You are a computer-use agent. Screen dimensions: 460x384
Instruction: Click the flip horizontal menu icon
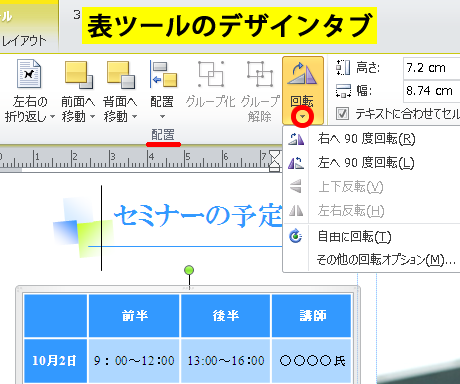coord(296,210)
